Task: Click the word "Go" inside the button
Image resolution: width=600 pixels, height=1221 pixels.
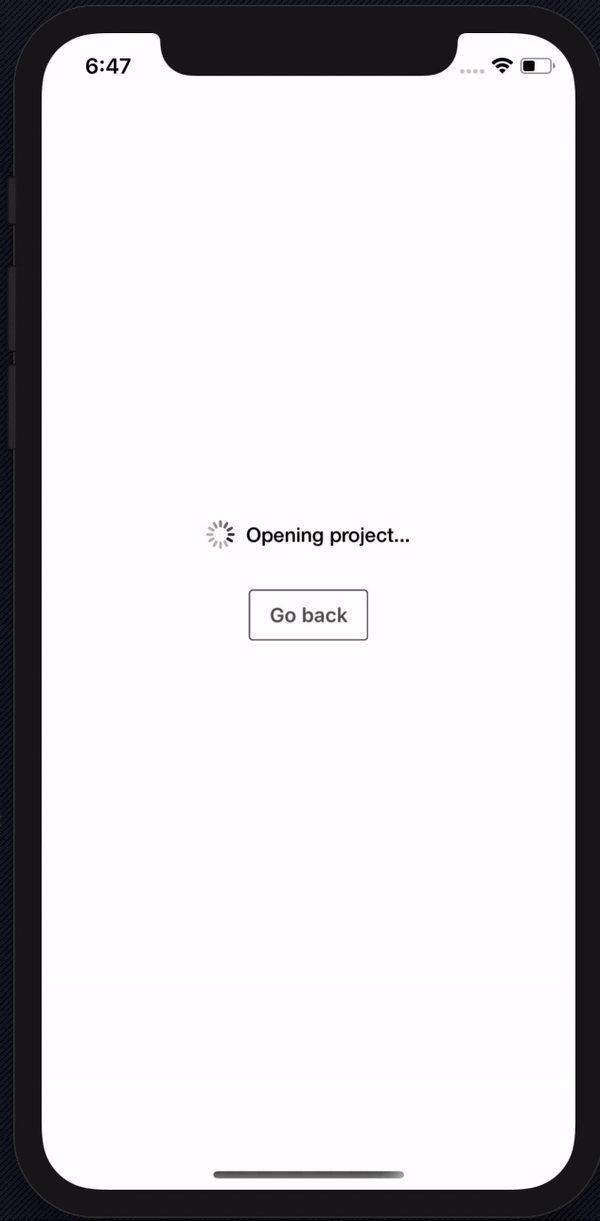Action: 283,615
